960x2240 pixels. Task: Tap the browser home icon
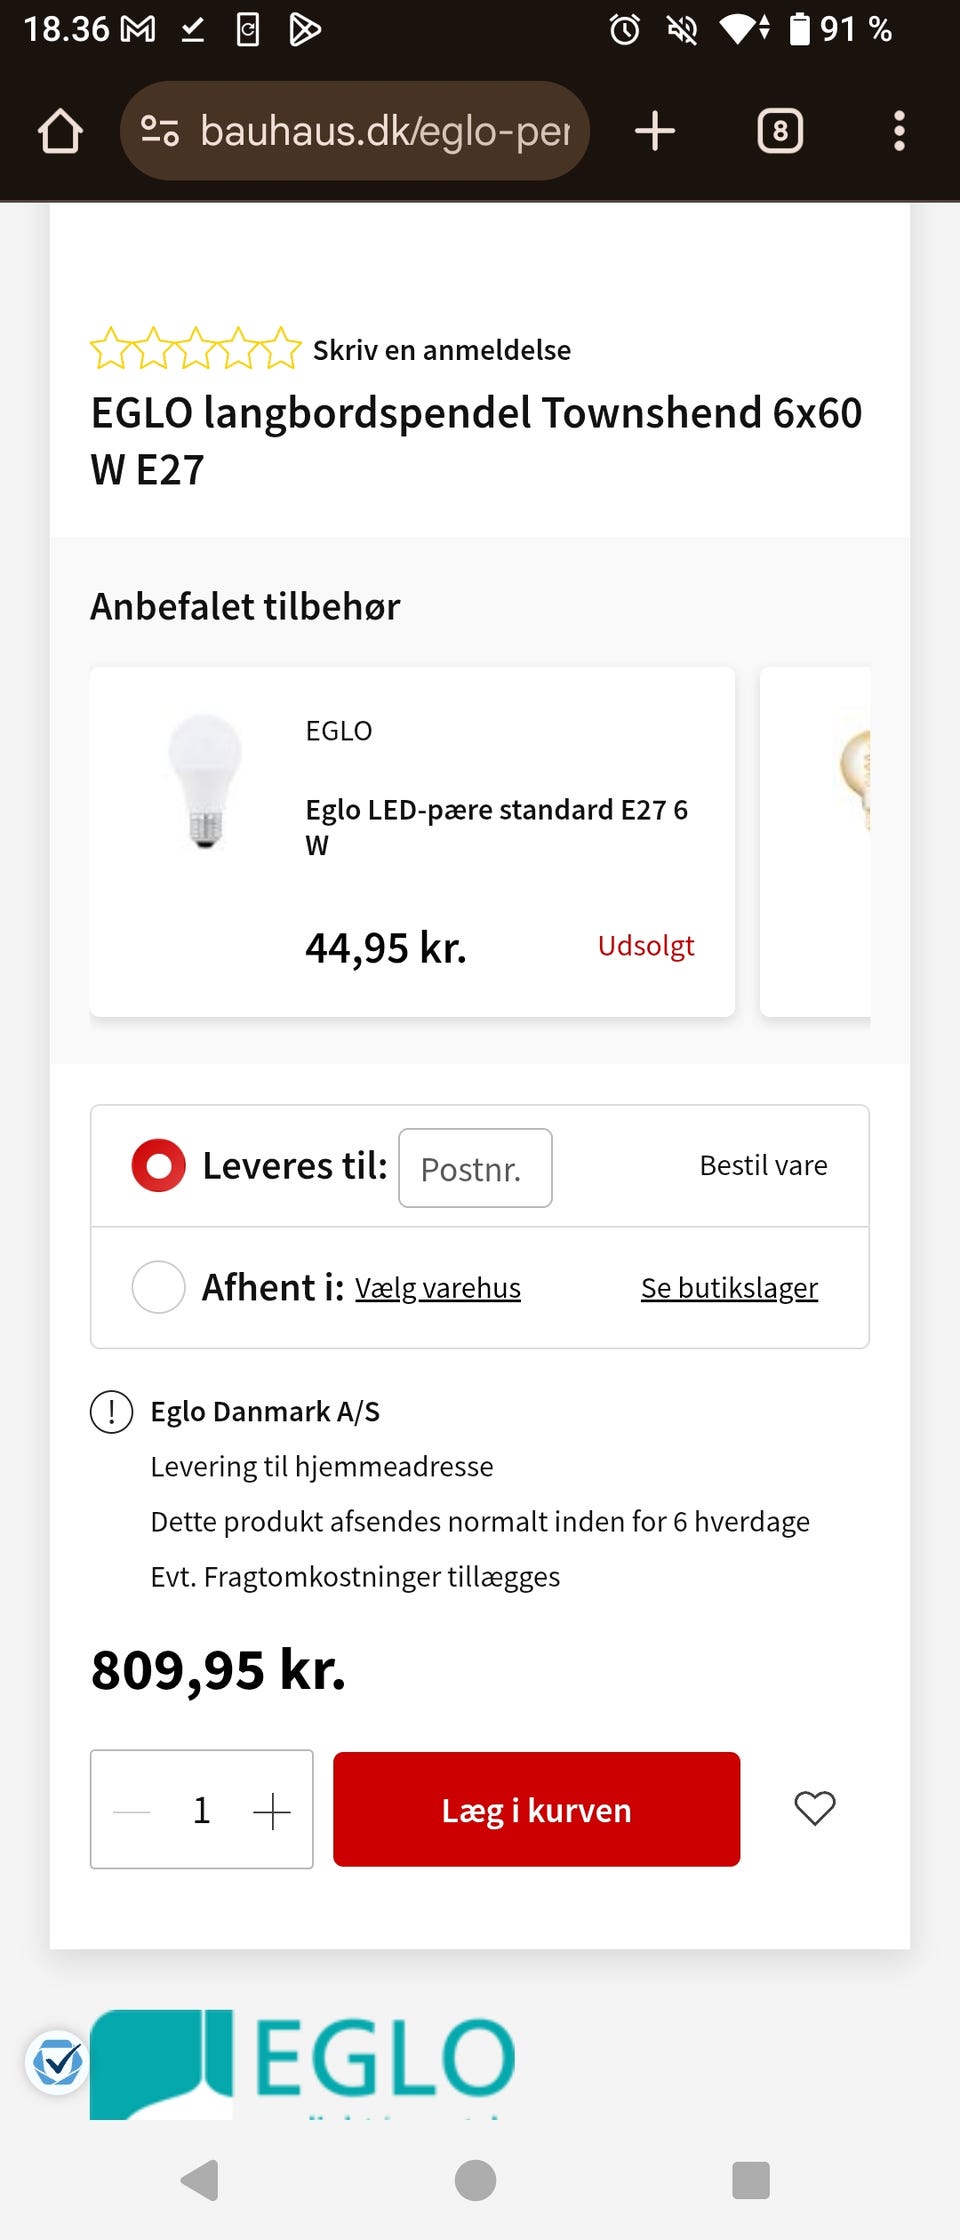[60, 131]
